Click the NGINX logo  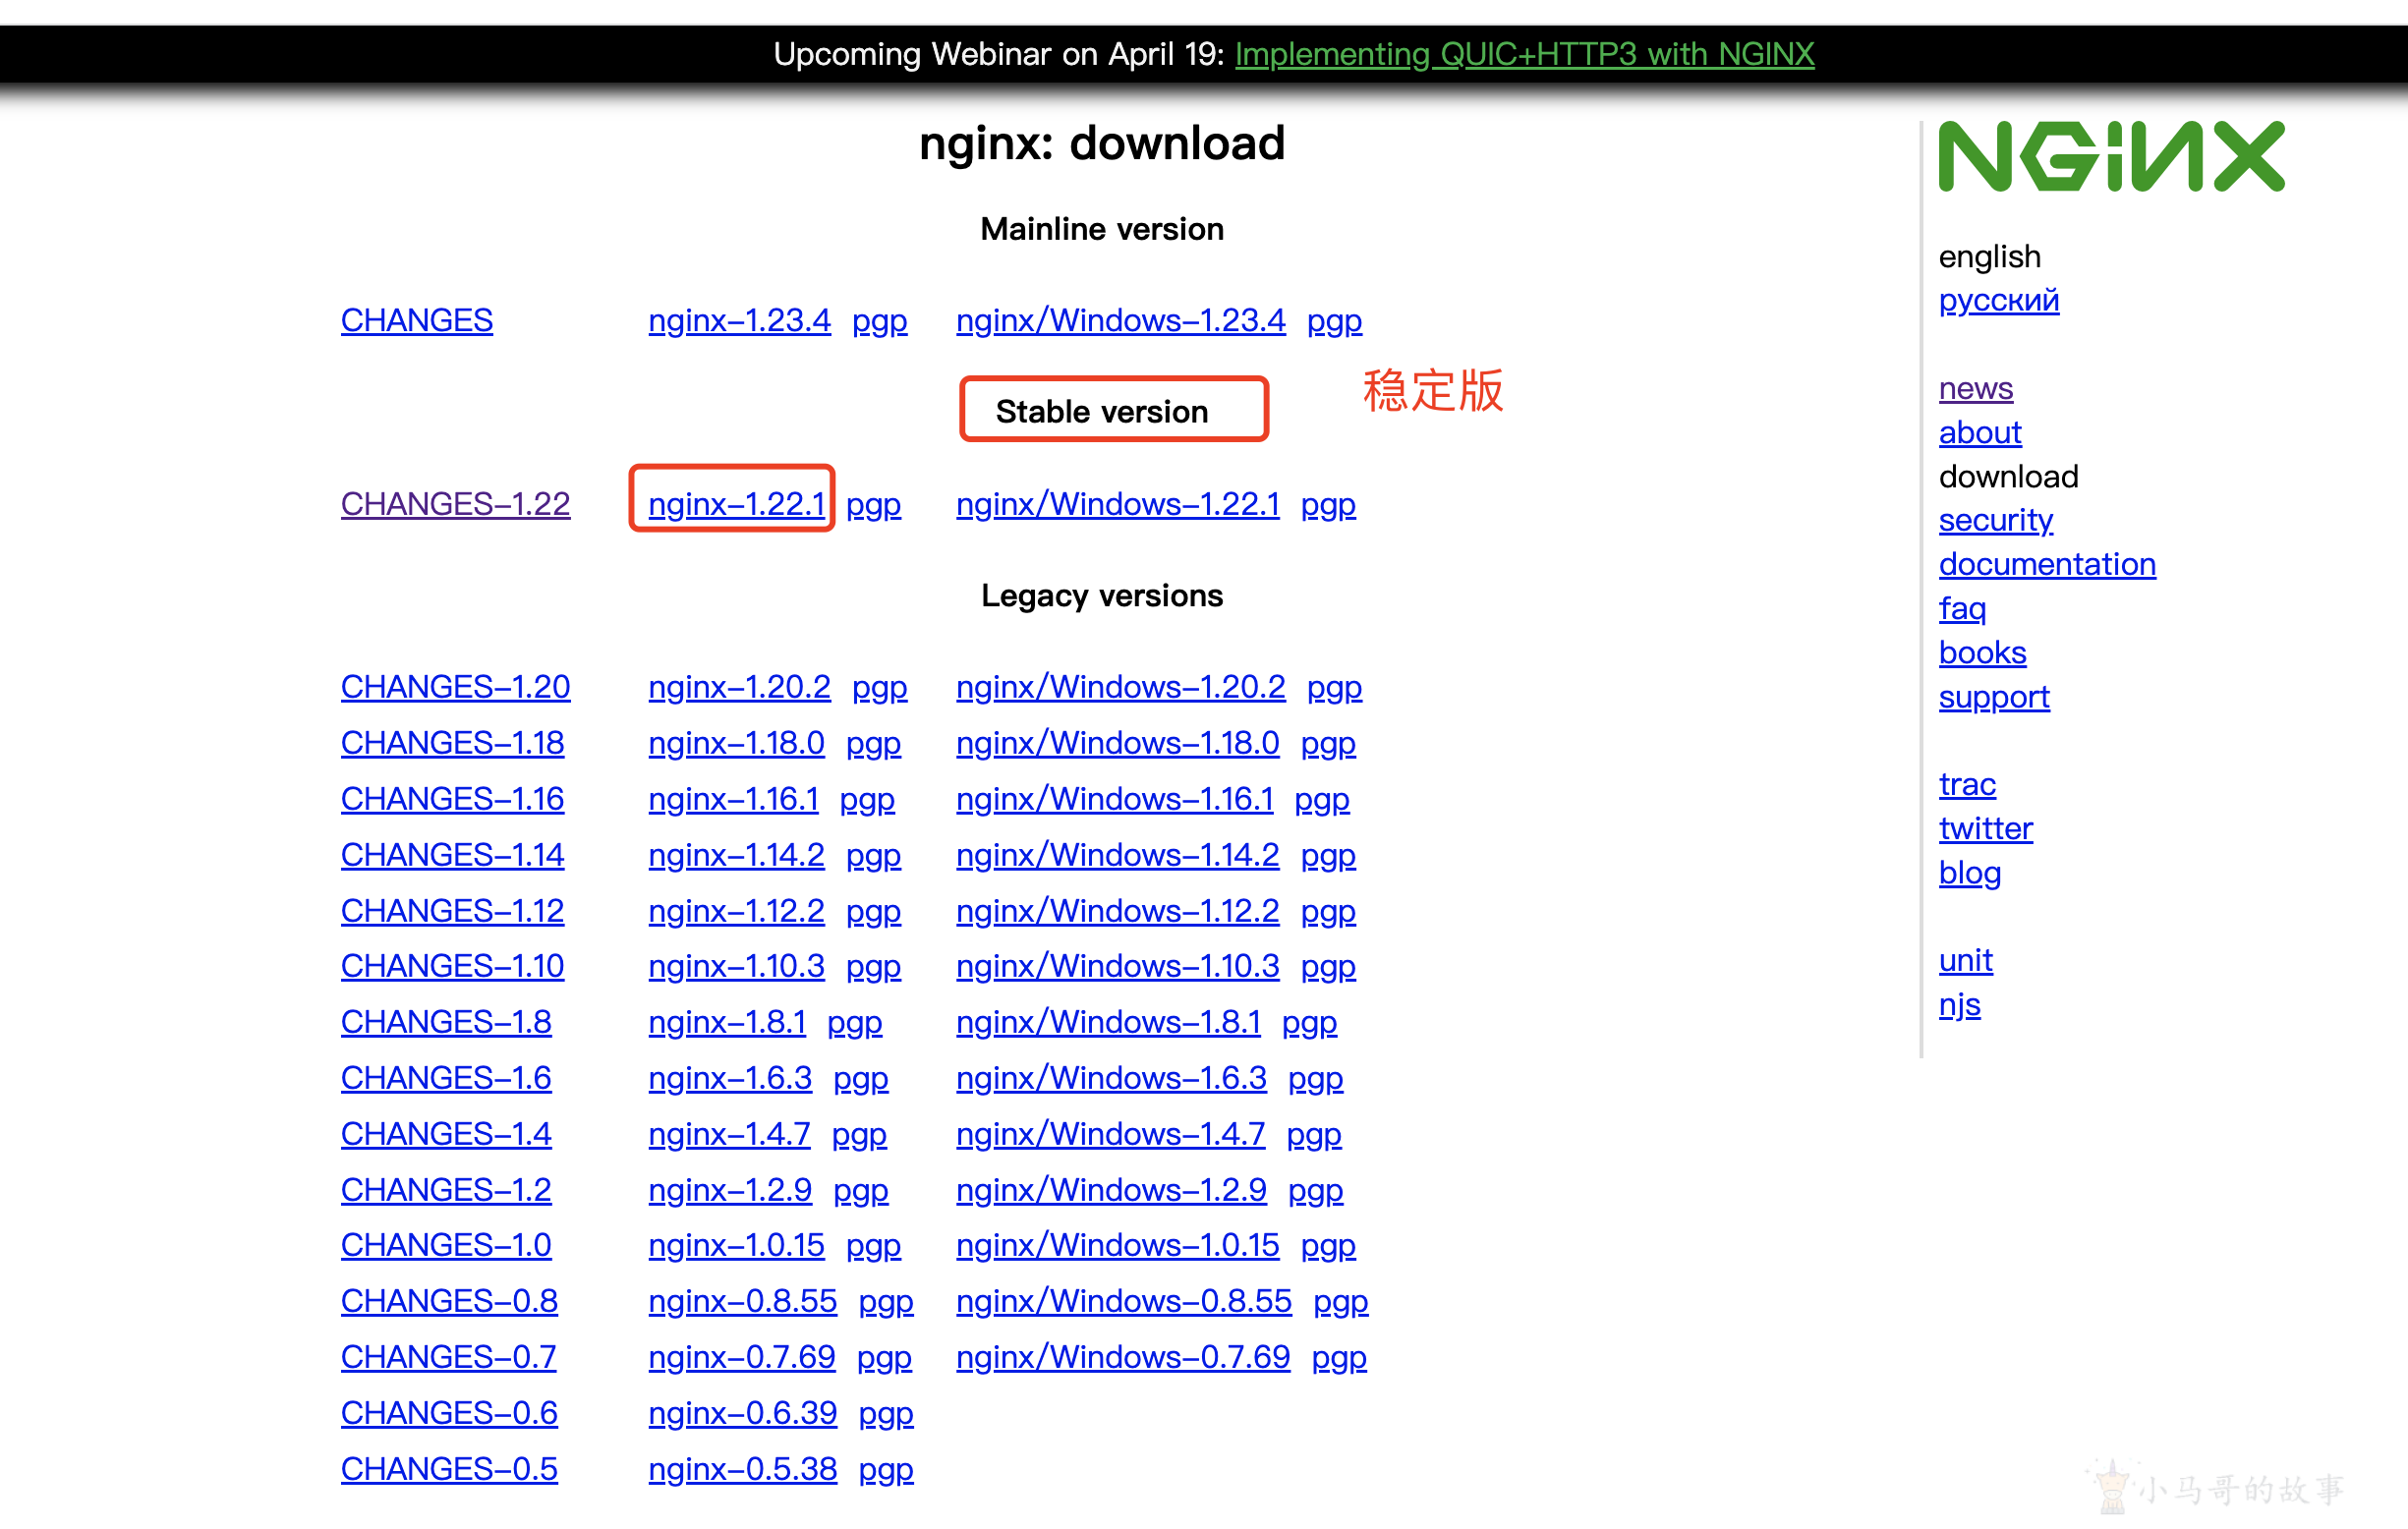2111,156
